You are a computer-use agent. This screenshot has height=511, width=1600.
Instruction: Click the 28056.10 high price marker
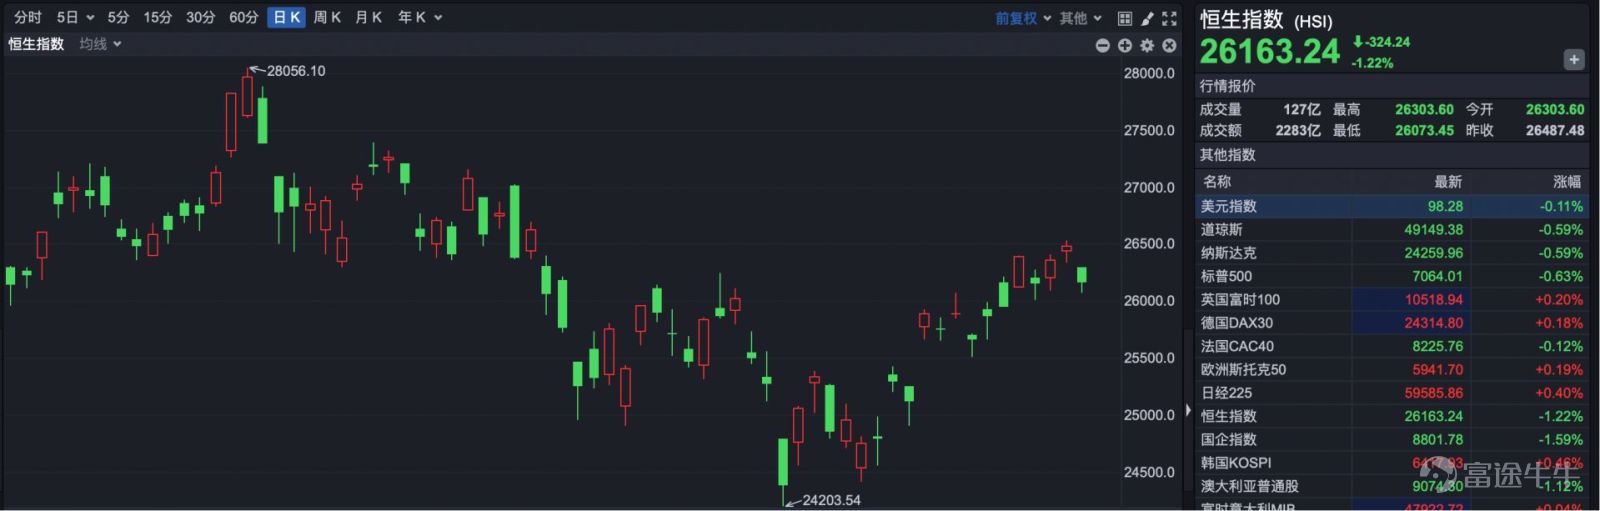[295, 71]
